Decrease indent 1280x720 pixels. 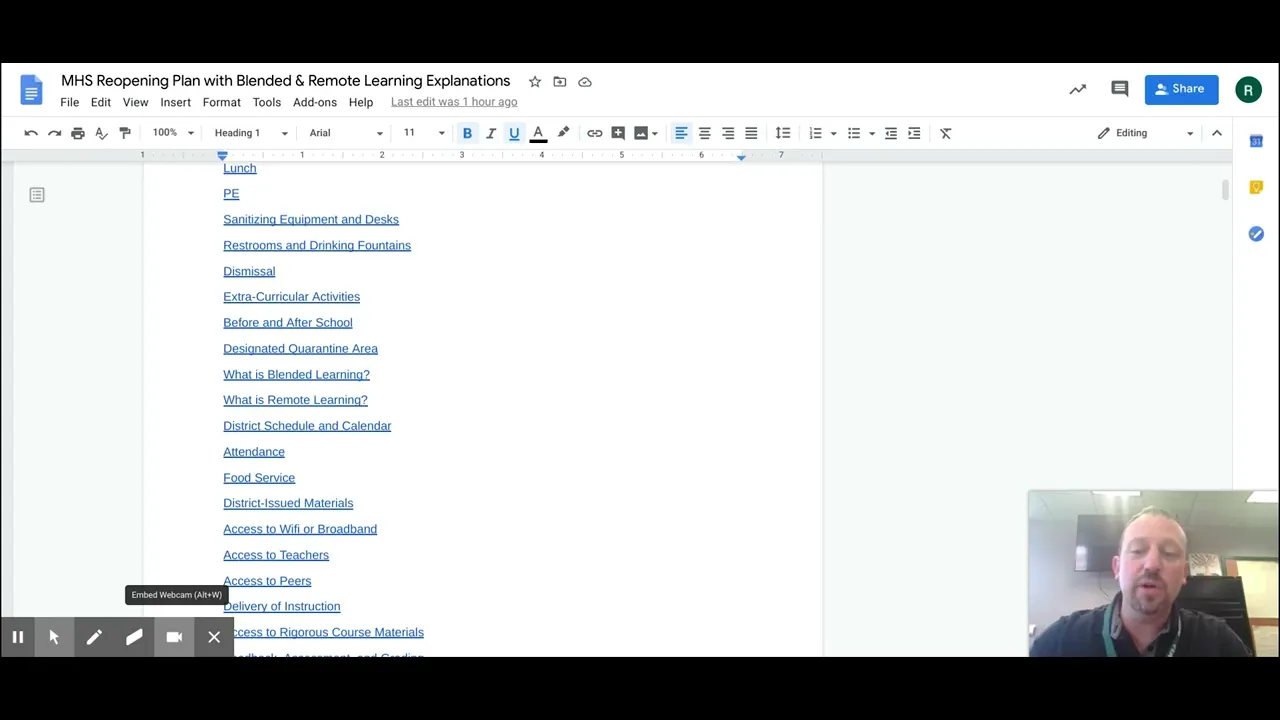[x=891, y=133]
